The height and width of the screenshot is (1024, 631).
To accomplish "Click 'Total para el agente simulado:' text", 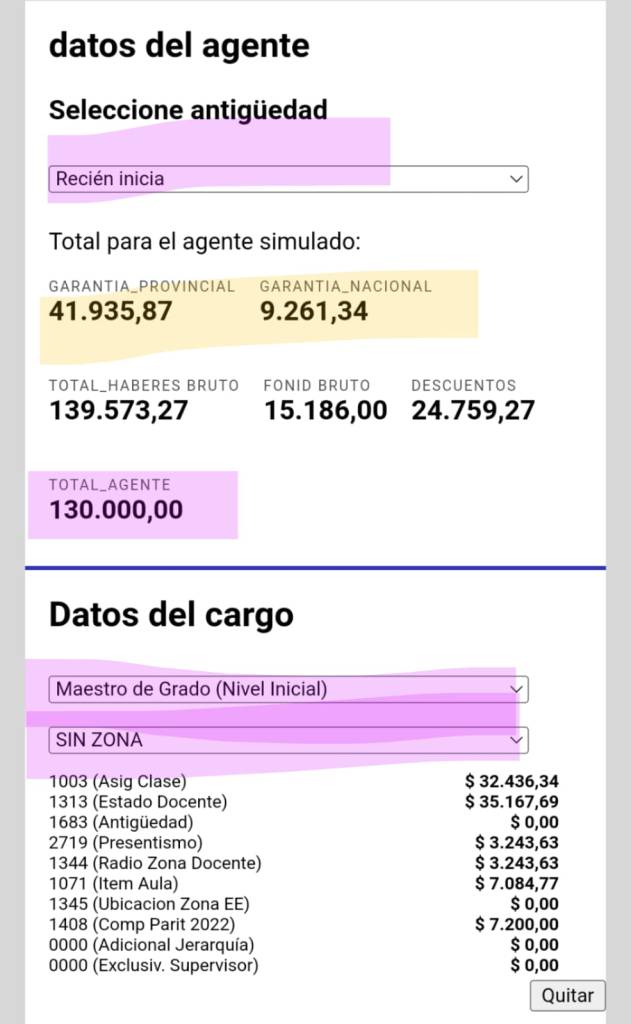I will tap(204, 241).
